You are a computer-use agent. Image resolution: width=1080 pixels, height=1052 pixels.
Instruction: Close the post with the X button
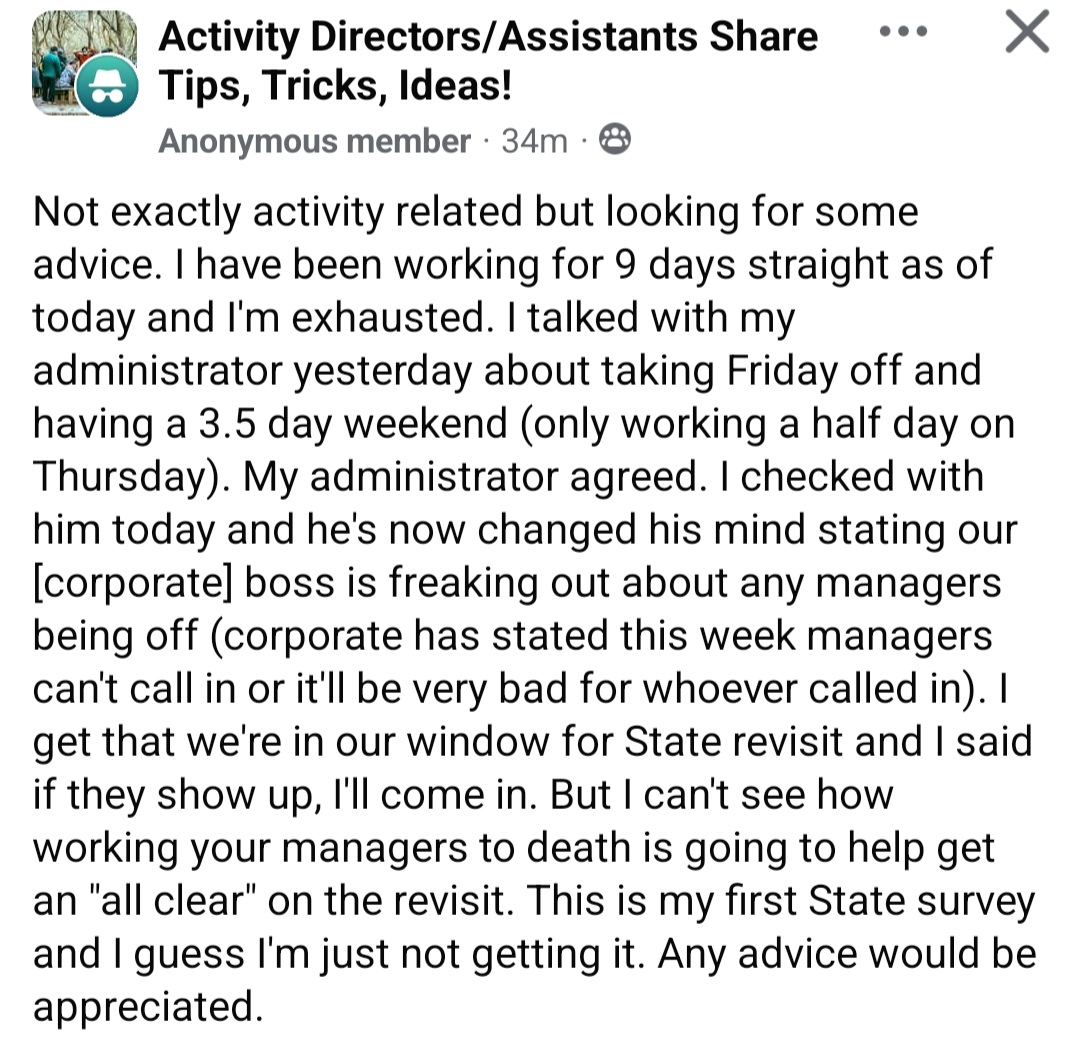pyautogui.click(x=1026, y=31)
